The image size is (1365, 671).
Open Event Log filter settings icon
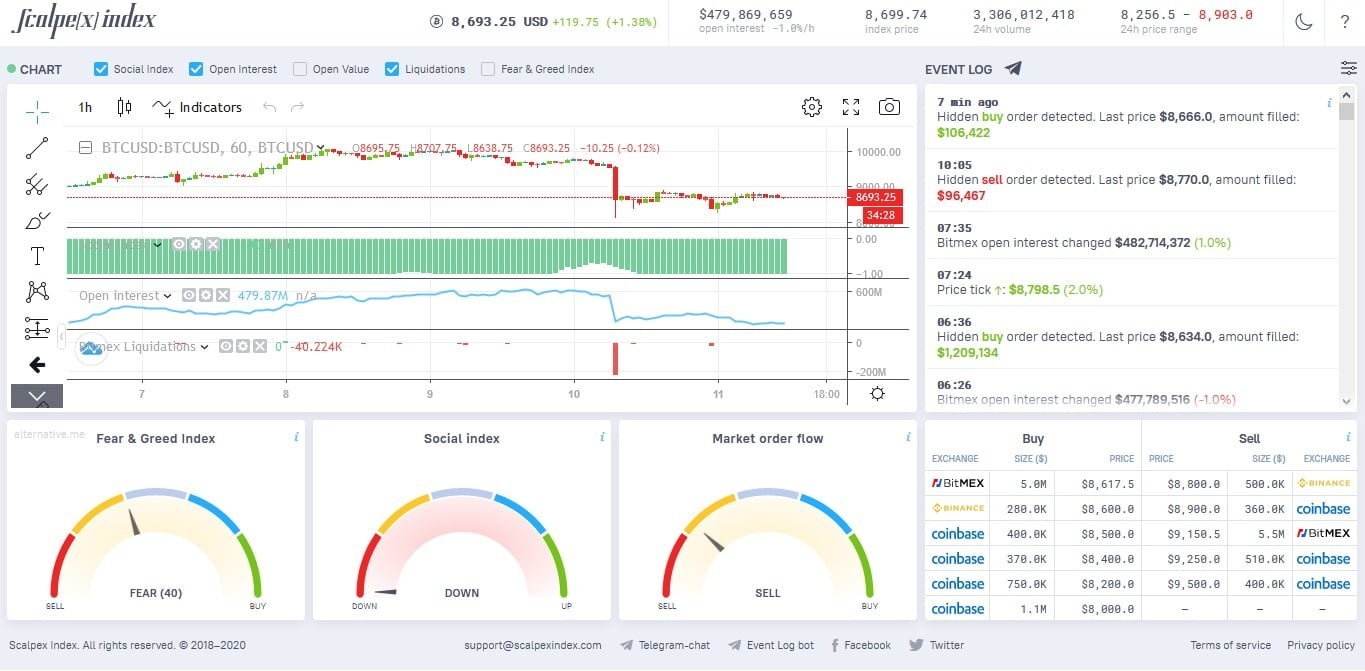(x=1349, y=68)
